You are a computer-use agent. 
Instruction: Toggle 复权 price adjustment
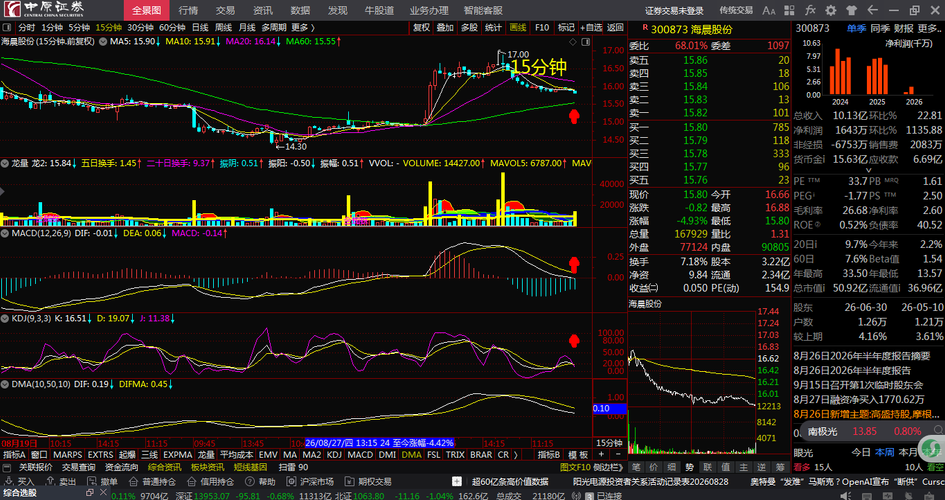421,28
